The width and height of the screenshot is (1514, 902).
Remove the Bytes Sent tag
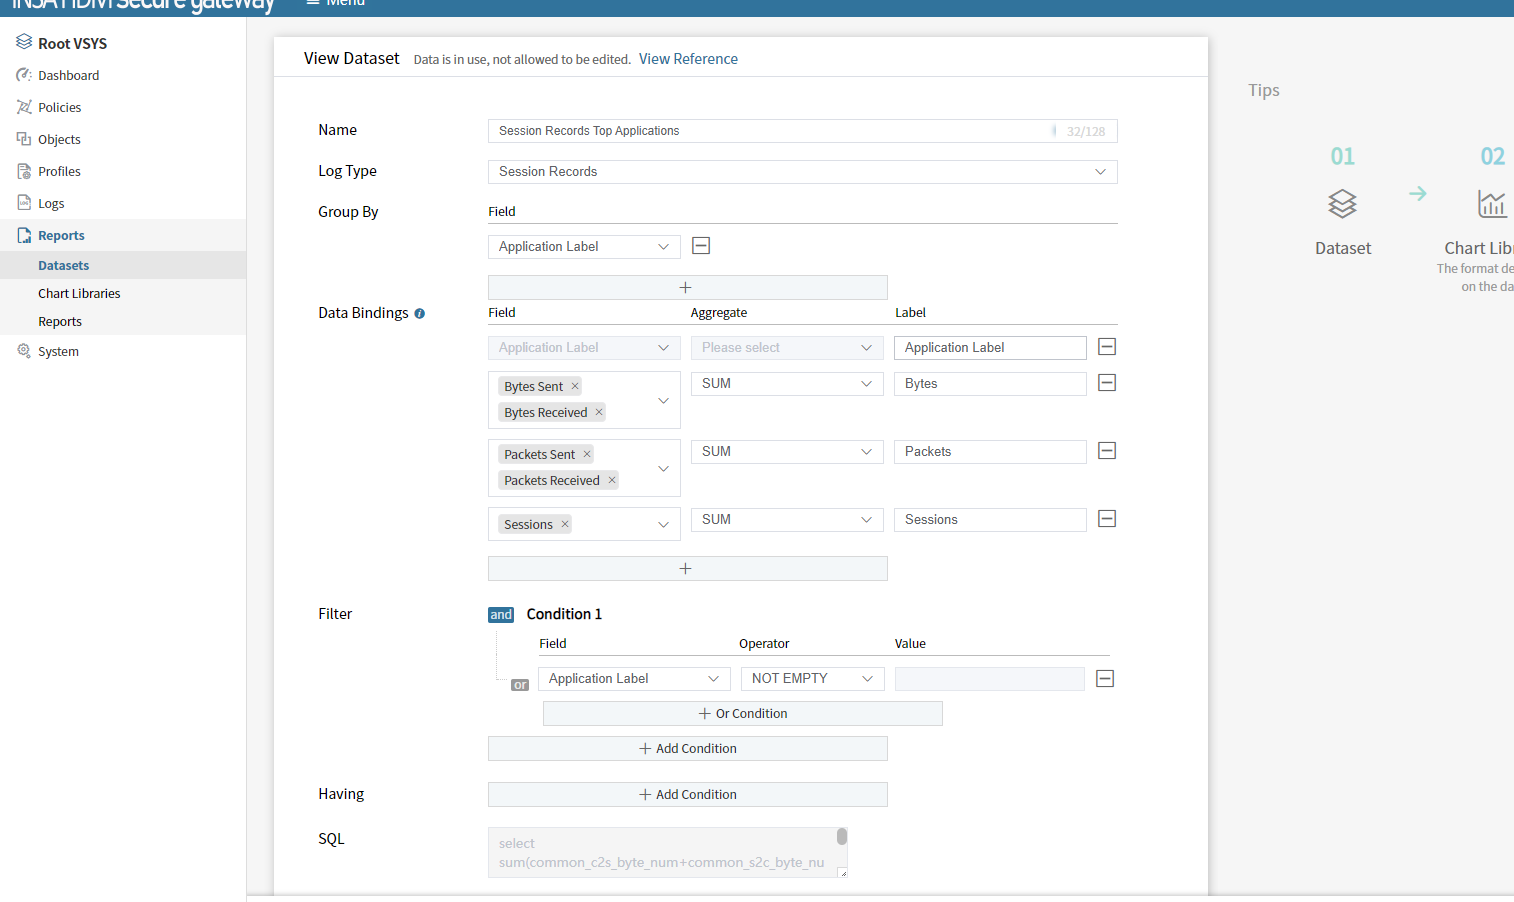pos(575,387)
